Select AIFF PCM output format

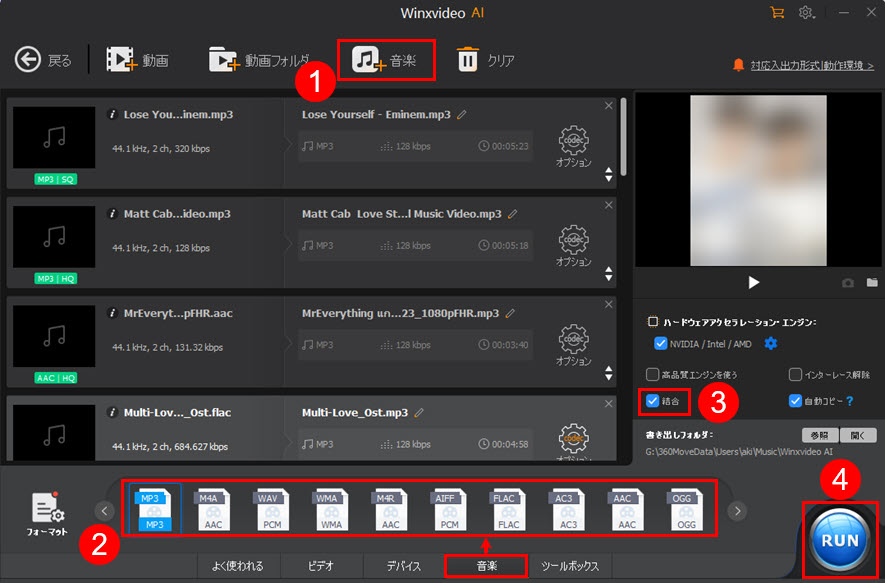pos(449,510)
